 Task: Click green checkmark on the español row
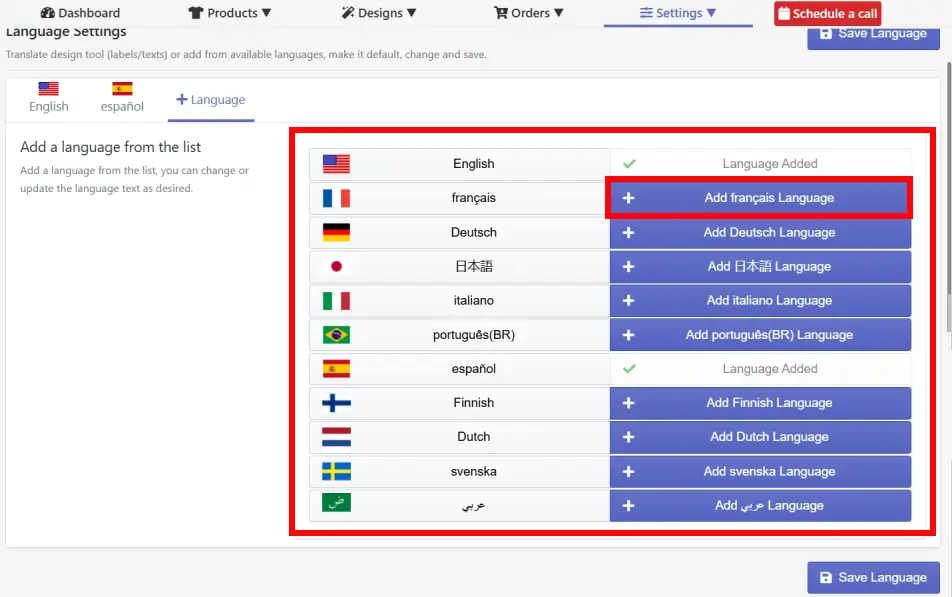coord(629,369)
